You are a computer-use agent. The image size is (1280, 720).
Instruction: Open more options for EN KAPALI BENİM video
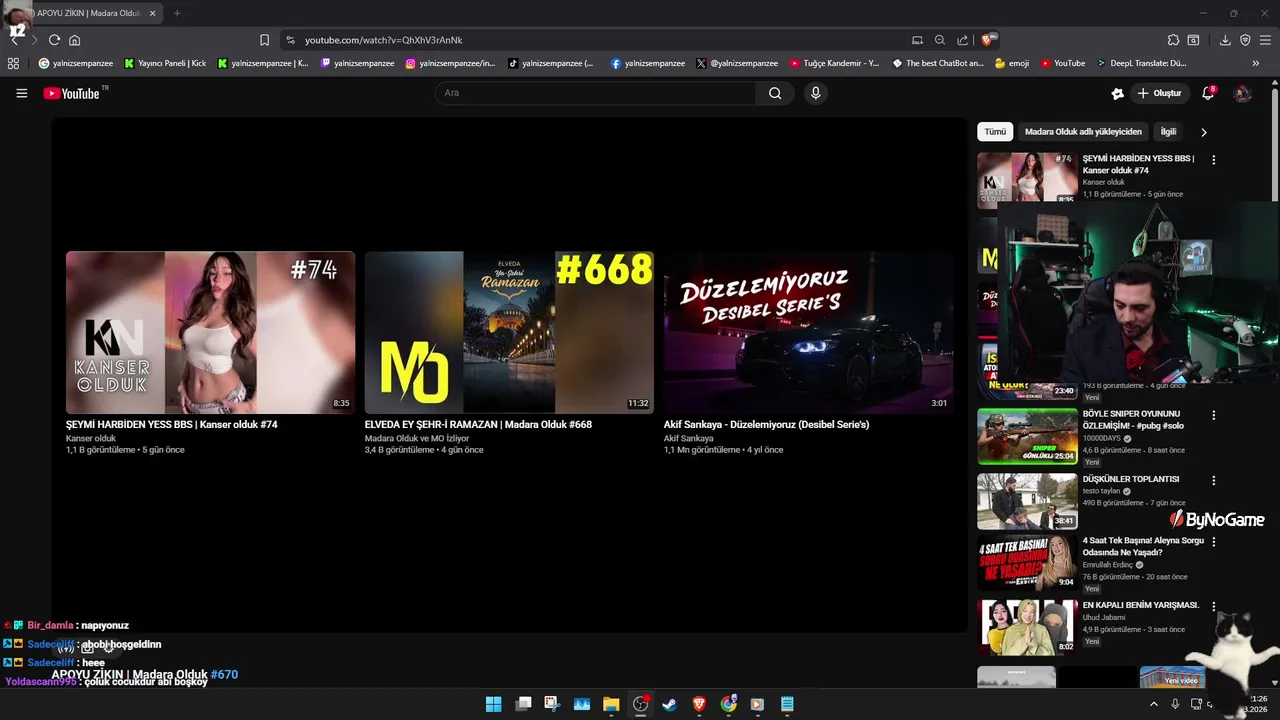point(1214,606)
